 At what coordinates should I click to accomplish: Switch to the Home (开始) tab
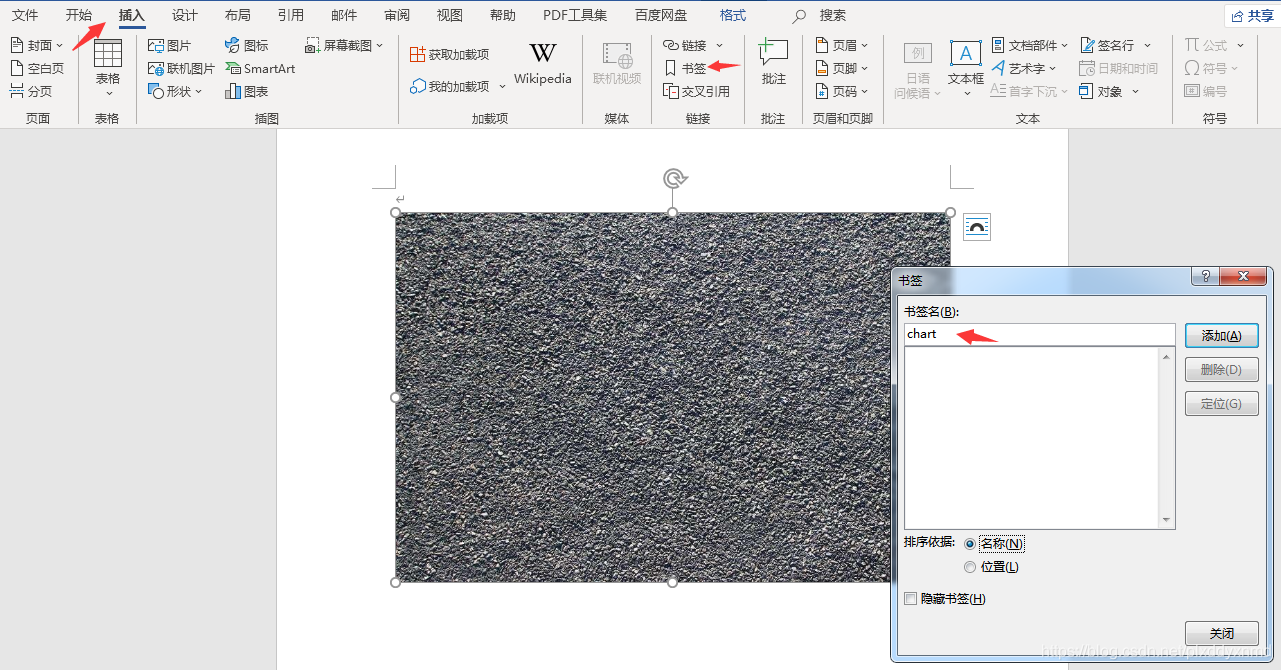(x=79, y=15)
